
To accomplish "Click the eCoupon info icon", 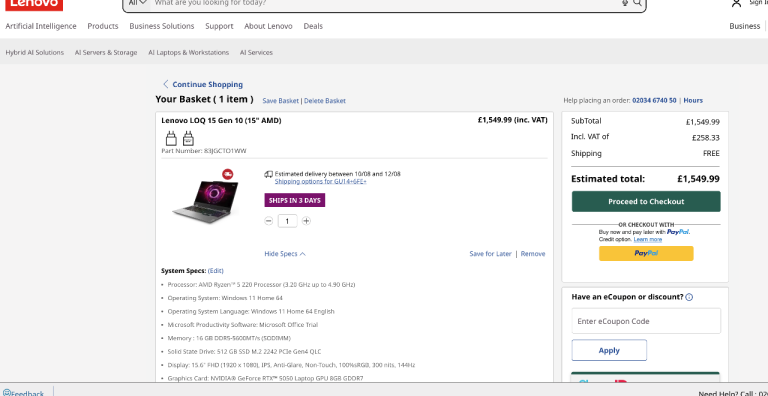I will [x=689, y=297].
